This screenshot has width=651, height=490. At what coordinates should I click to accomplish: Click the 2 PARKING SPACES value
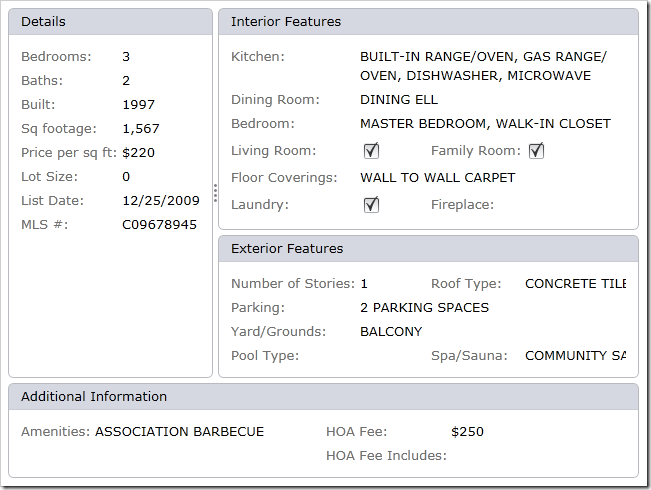point(424,308)
